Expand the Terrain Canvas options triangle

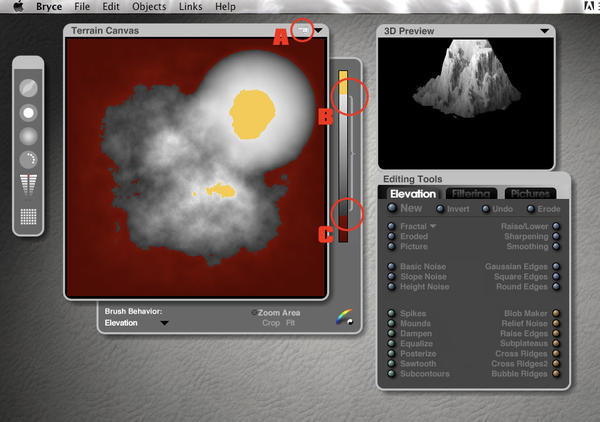tap(318, 30)
